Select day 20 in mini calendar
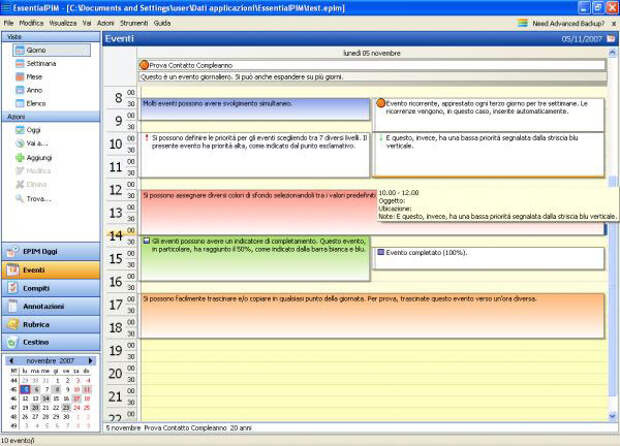This screenshot has width=620, height=446. 36,408
